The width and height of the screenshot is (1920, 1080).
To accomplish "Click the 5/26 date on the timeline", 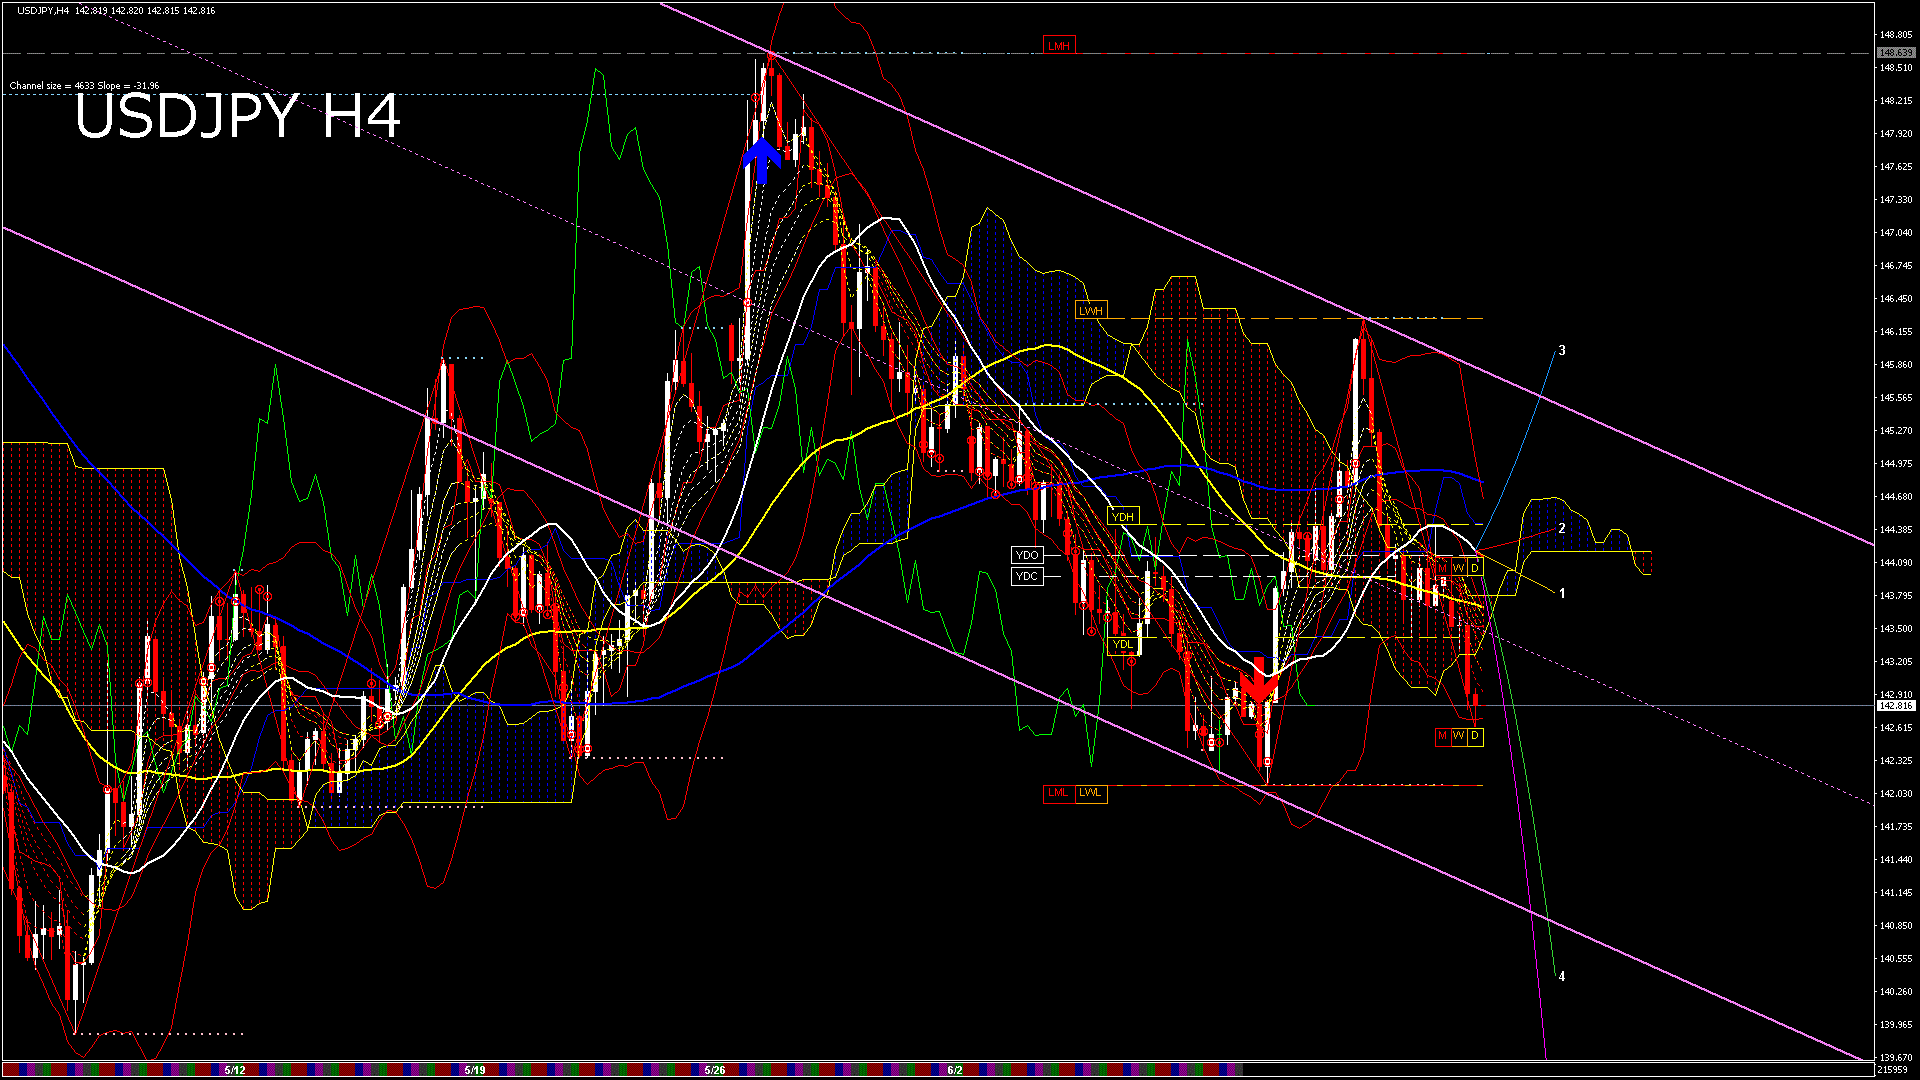I will 715,1070.
